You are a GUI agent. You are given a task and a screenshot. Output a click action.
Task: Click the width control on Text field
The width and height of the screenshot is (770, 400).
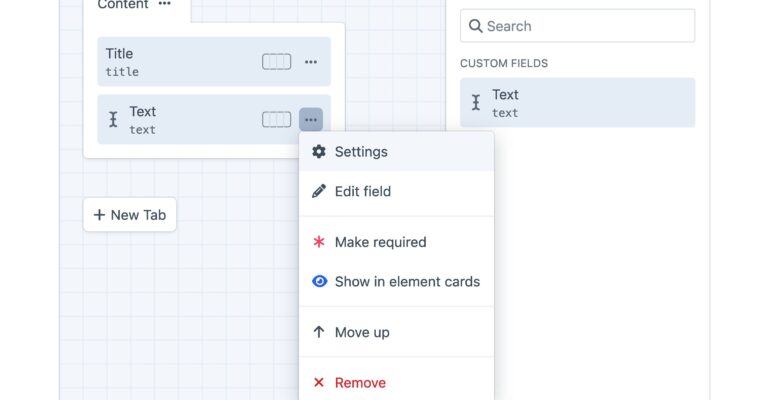pyautogui.click(x=276, y=119)
